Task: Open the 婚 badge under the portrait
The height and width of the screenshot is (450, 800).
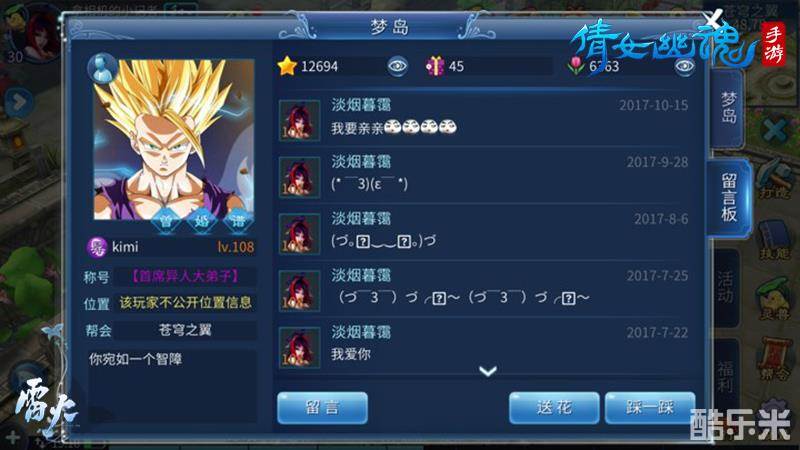Action: tap(202, 221)
